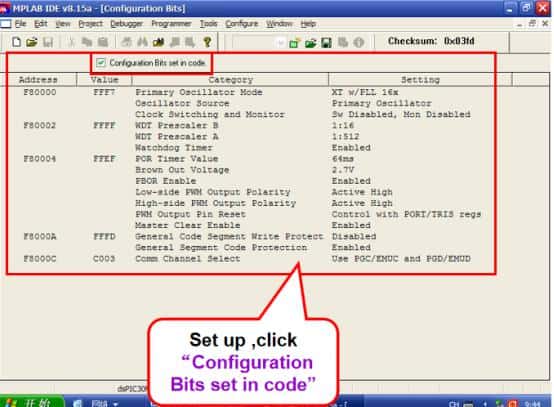Click the Address column header
The height and width of the screenshot is (407, 554).
pos(38,79)
